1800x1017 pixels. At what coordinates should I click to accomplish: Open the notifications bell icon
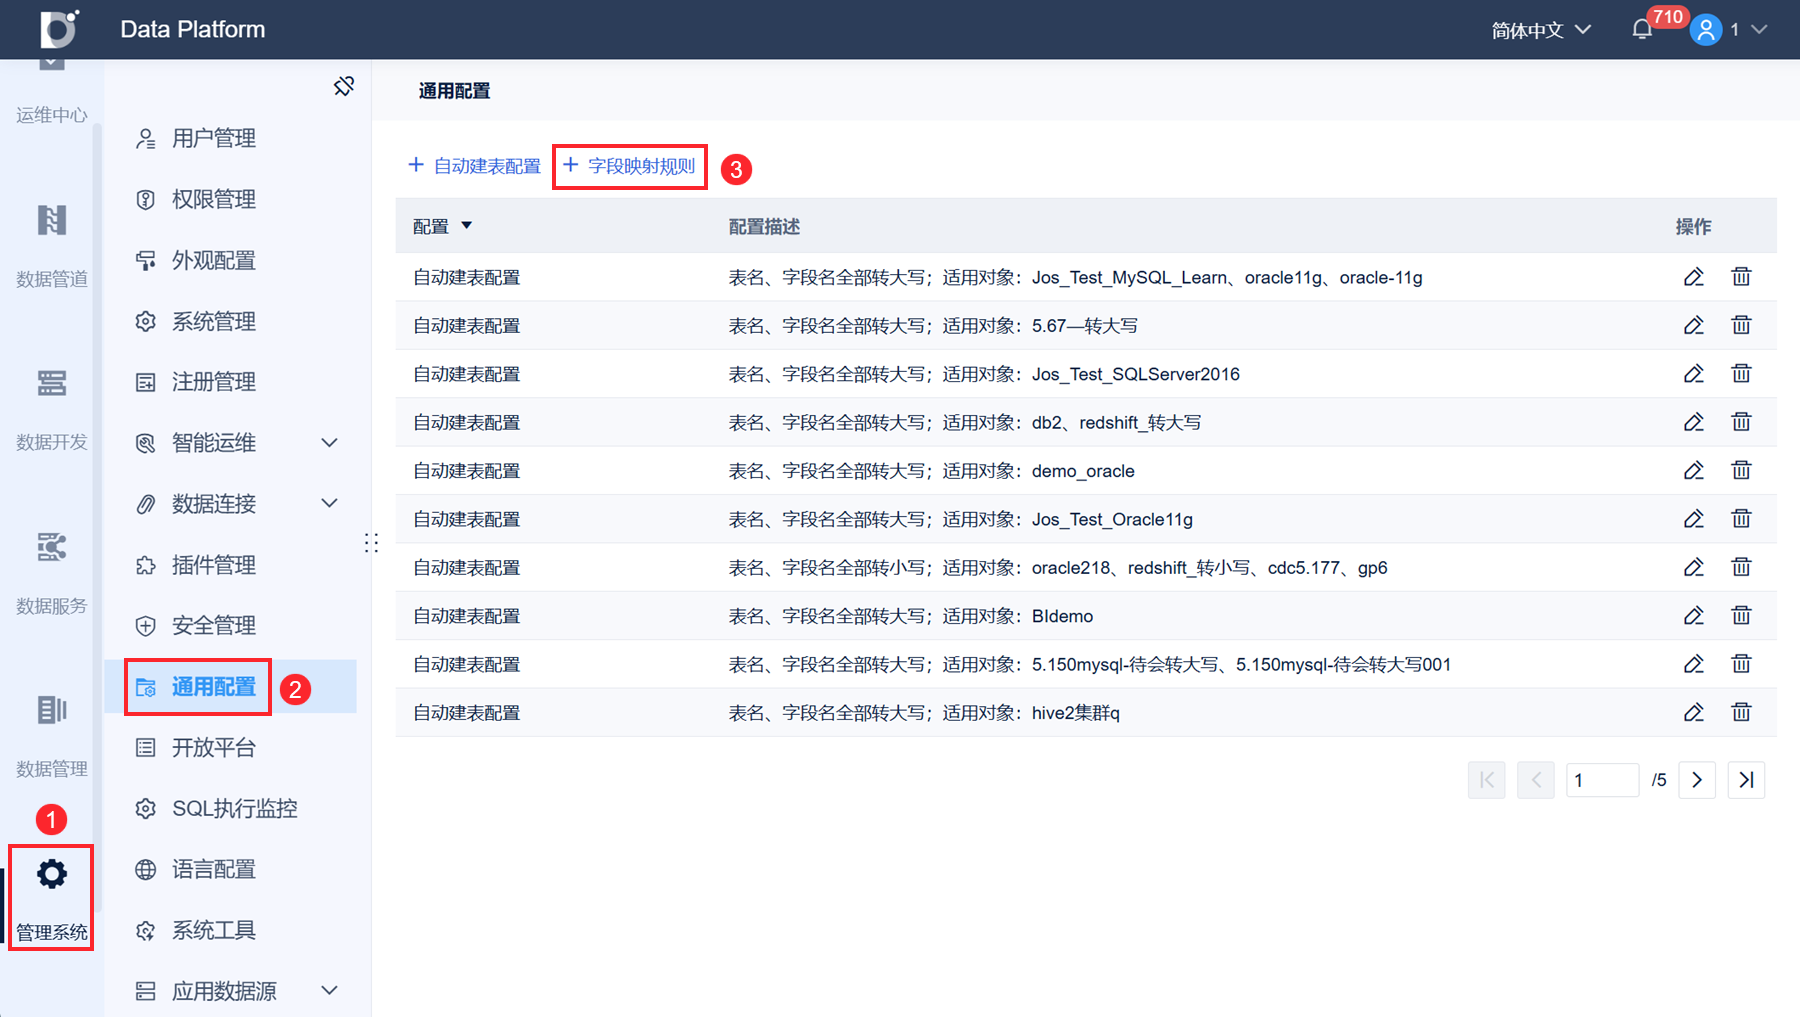1642,30
